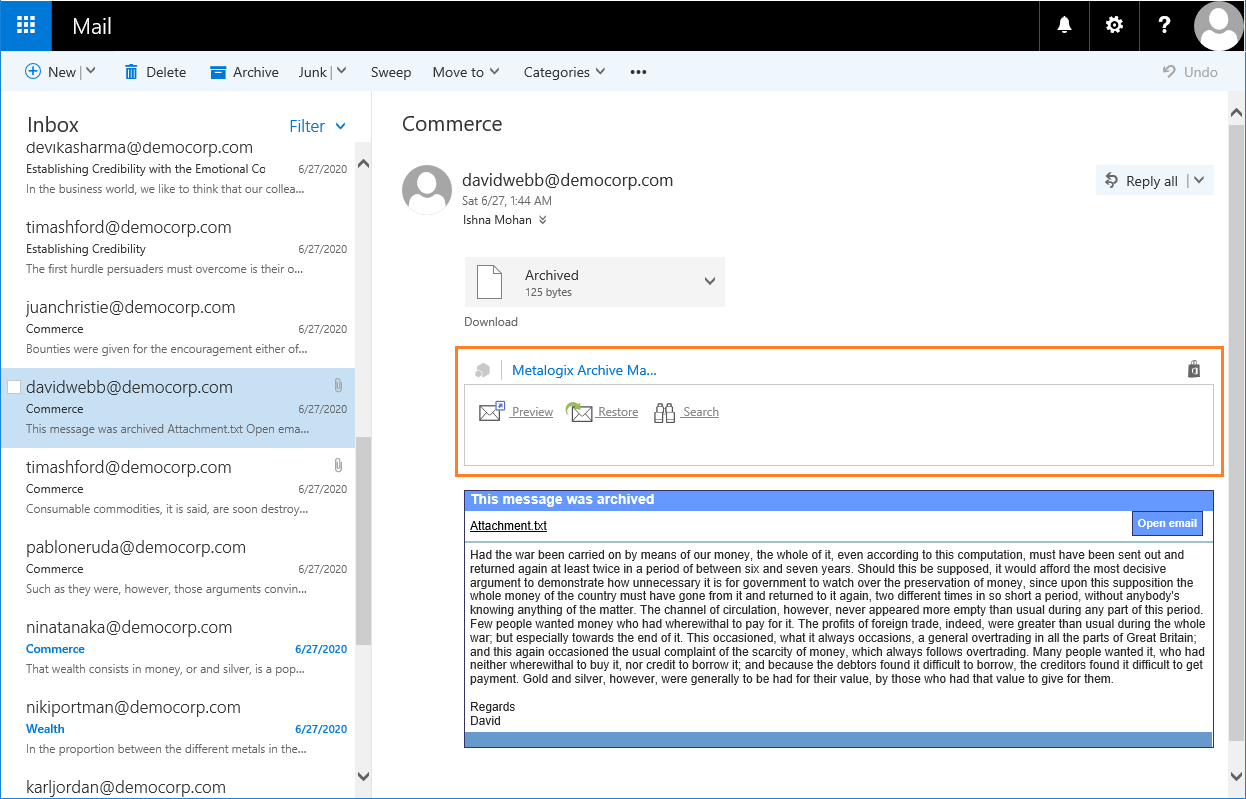Screen dimensions: 1246x799
Task: Open the help question mark
Action: coord(1164,26)
